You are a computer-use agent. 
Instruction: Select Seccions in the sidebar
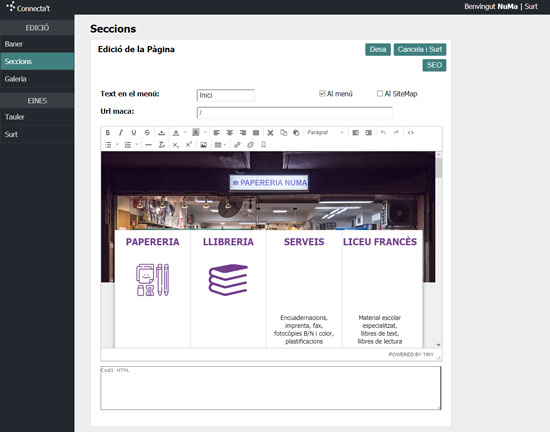point(37,61)
